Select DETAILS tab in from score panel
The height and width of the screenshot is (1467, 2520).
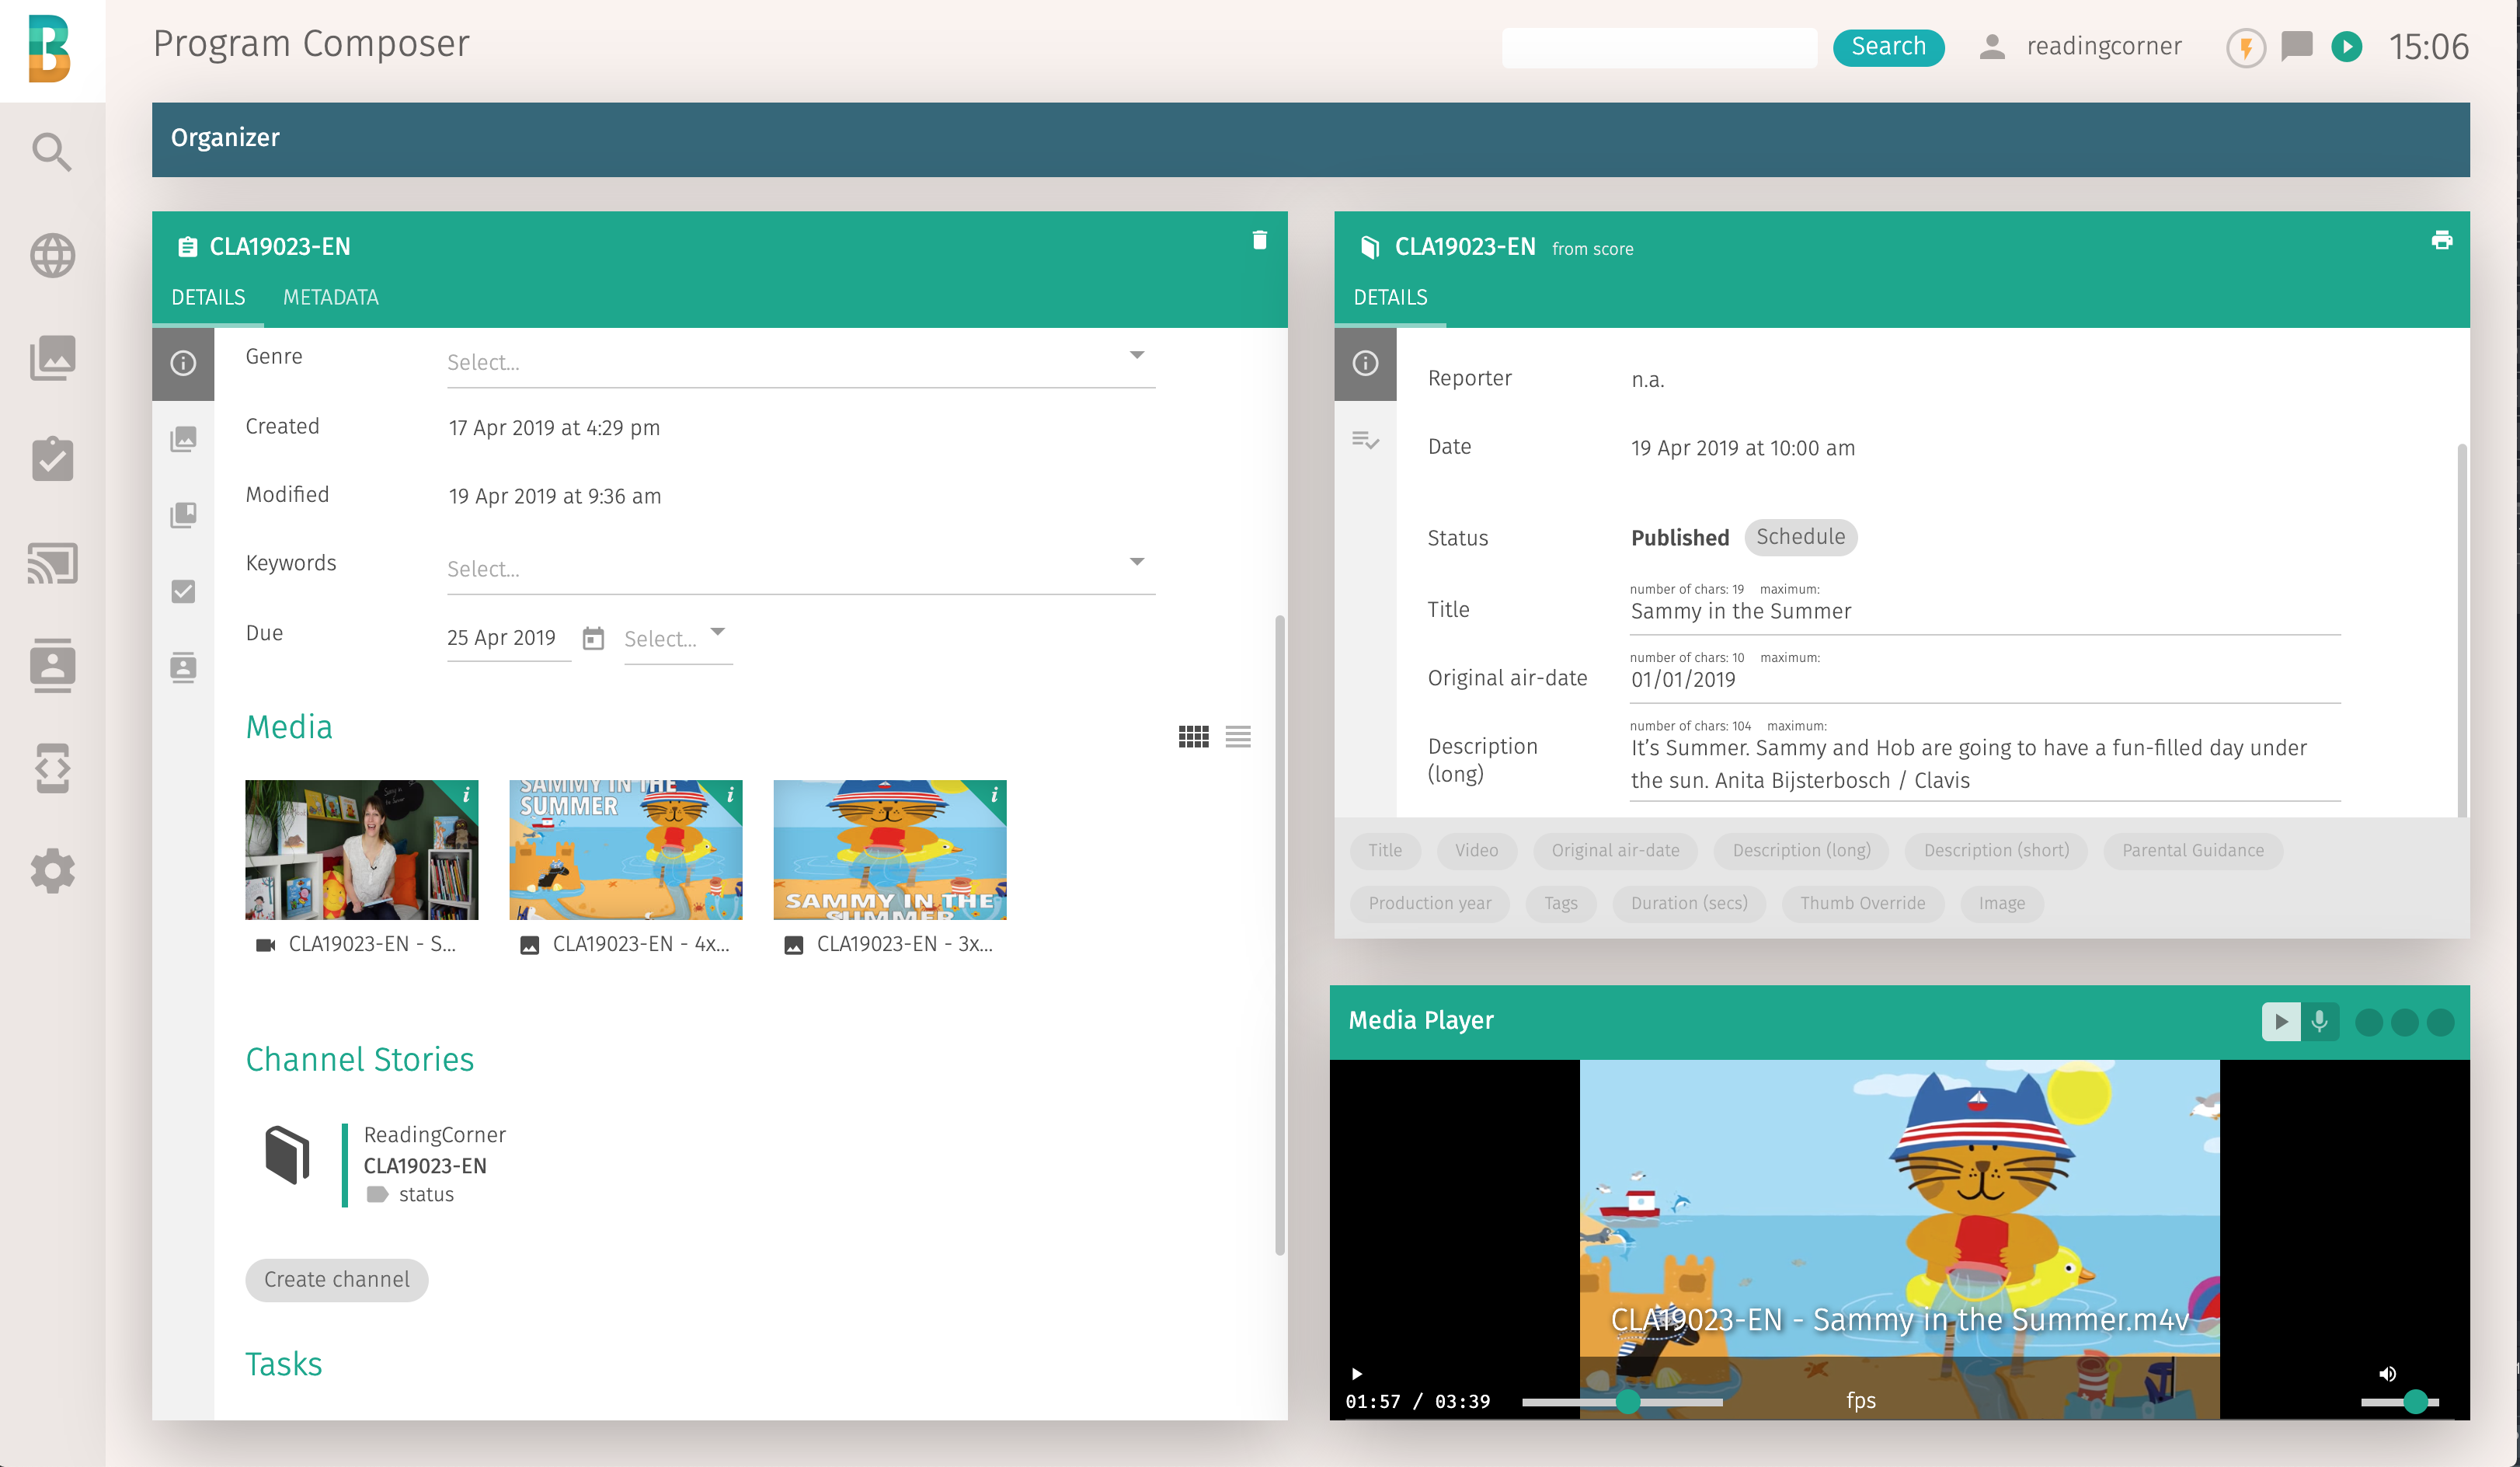pyautogui.click(x=1390, y=297)
